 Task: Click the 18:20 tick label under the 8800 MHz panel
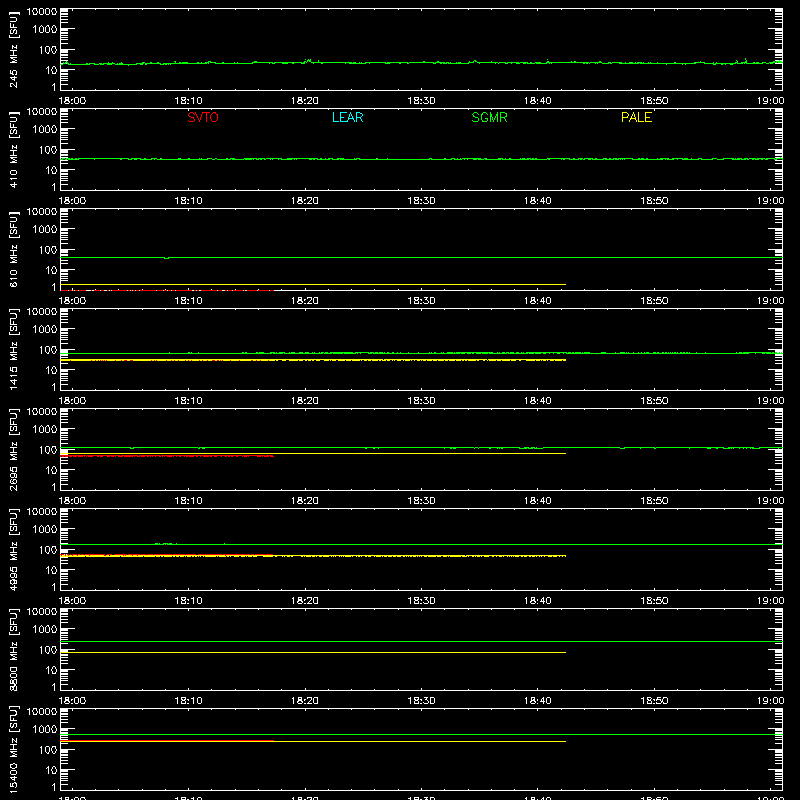click(305, 701)
